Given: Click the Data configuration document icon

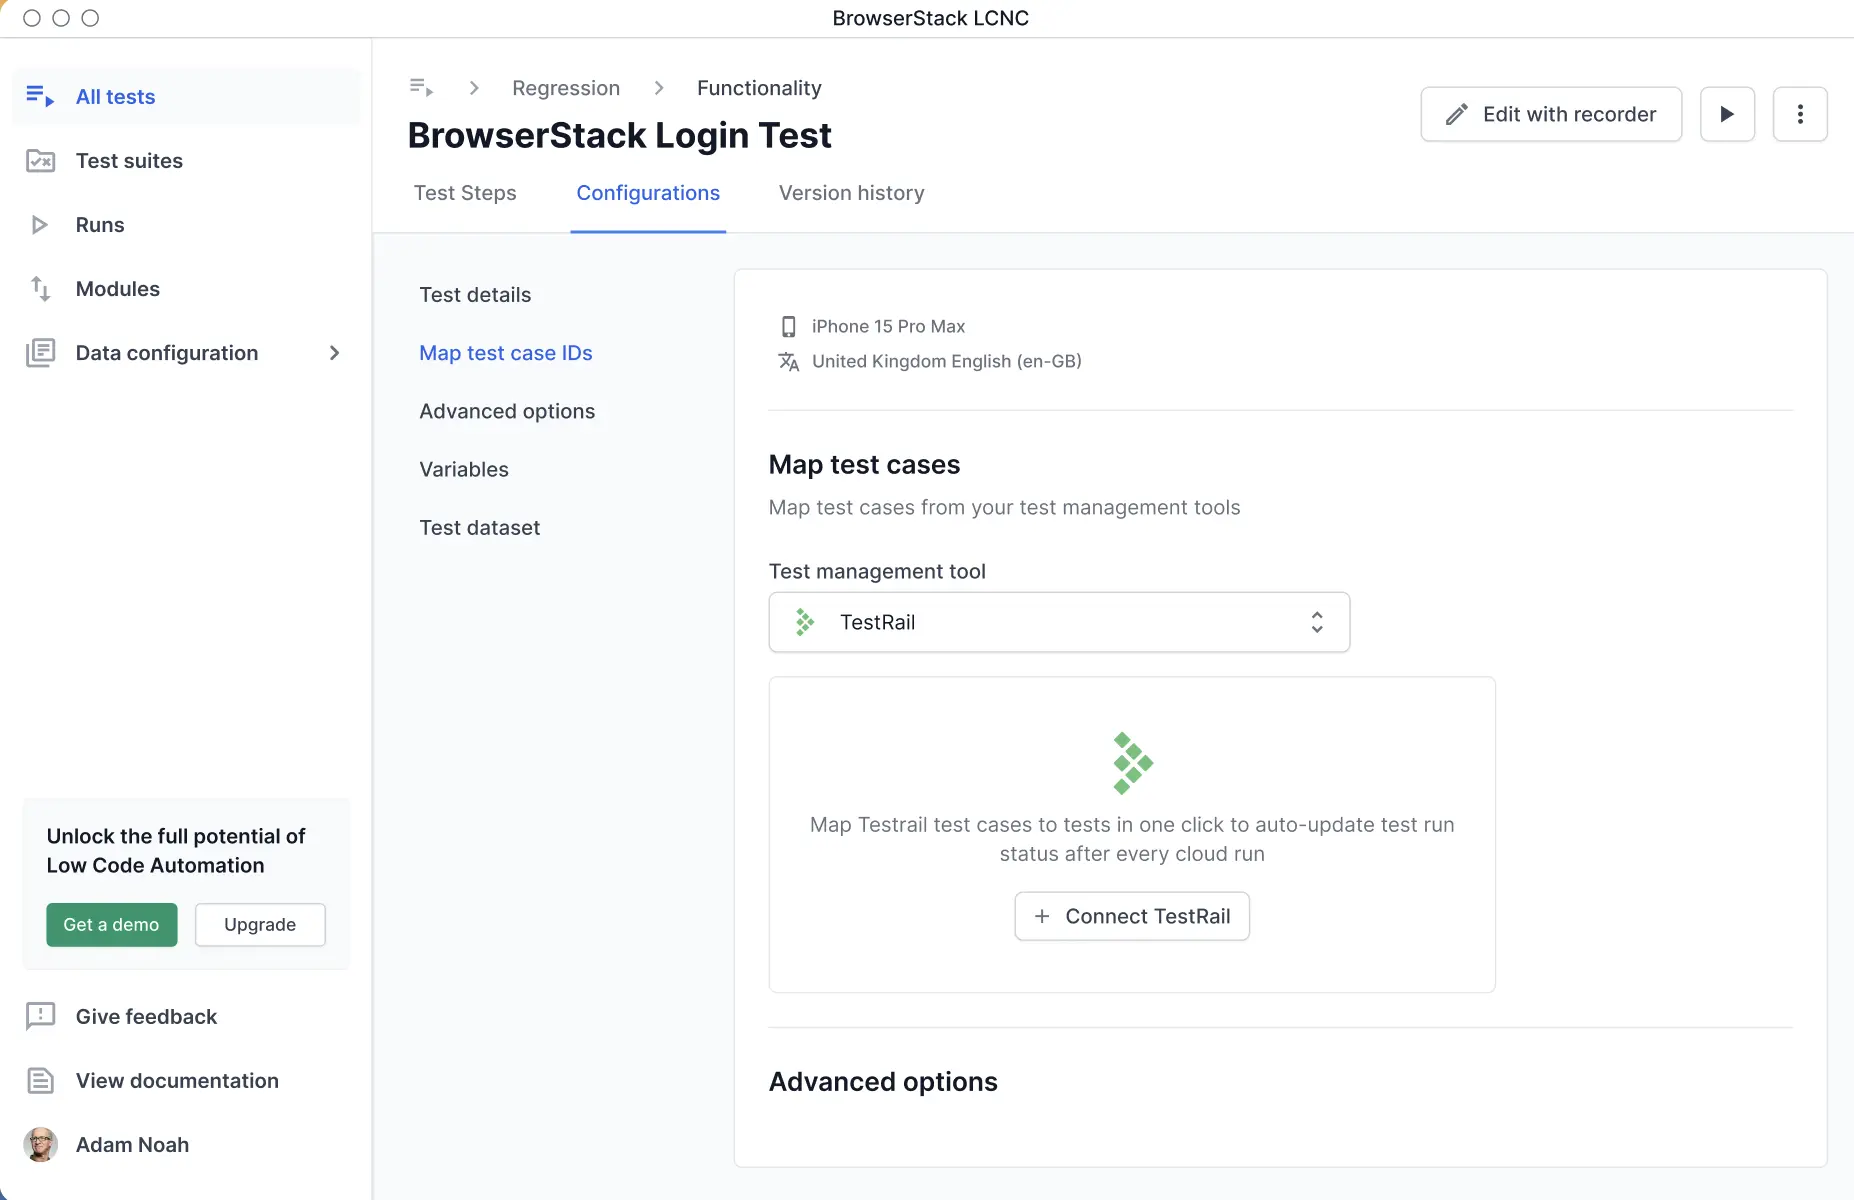Looking at the screenshot, I should (x=41, y=352).
